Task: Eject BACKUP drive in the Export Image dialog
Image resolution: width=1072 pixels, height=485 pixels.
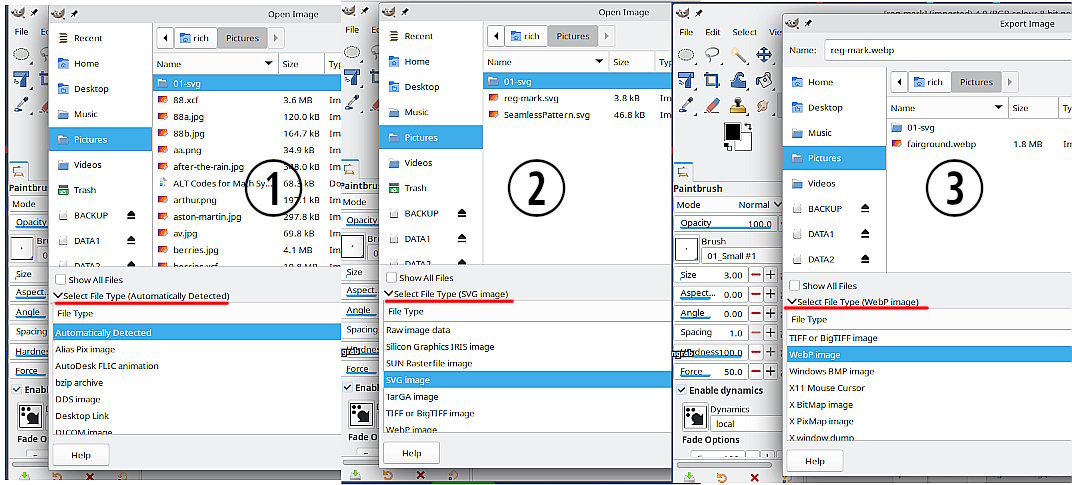Action: (x=866, y=208)
